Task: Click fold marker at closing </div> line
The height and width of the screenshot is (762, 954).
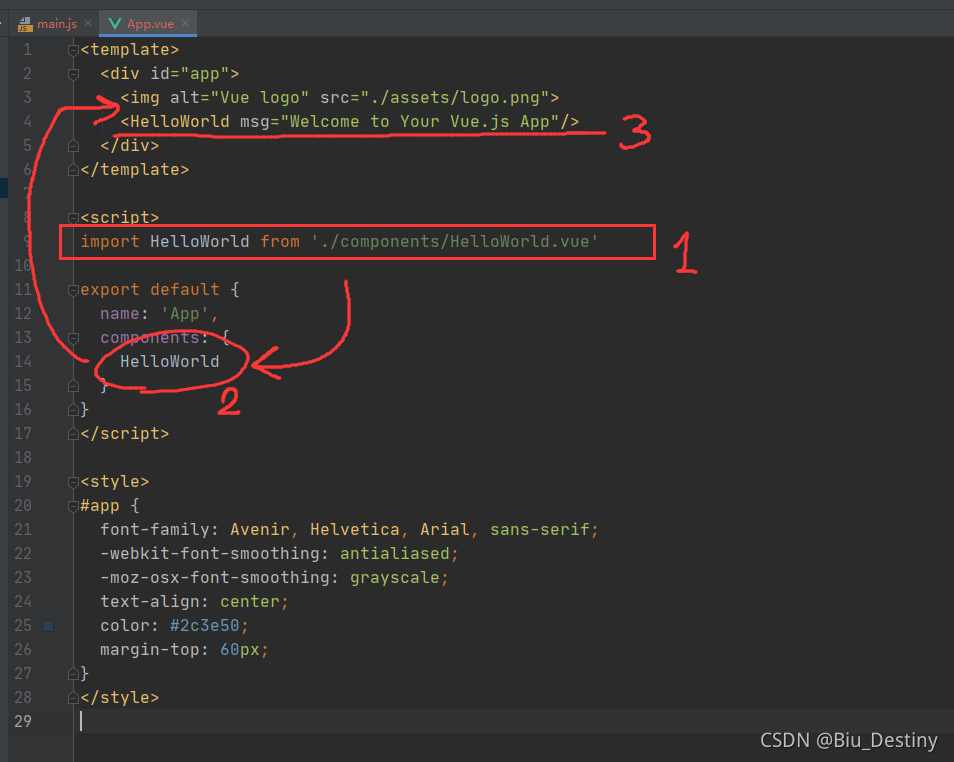Action: pos(74,146)
